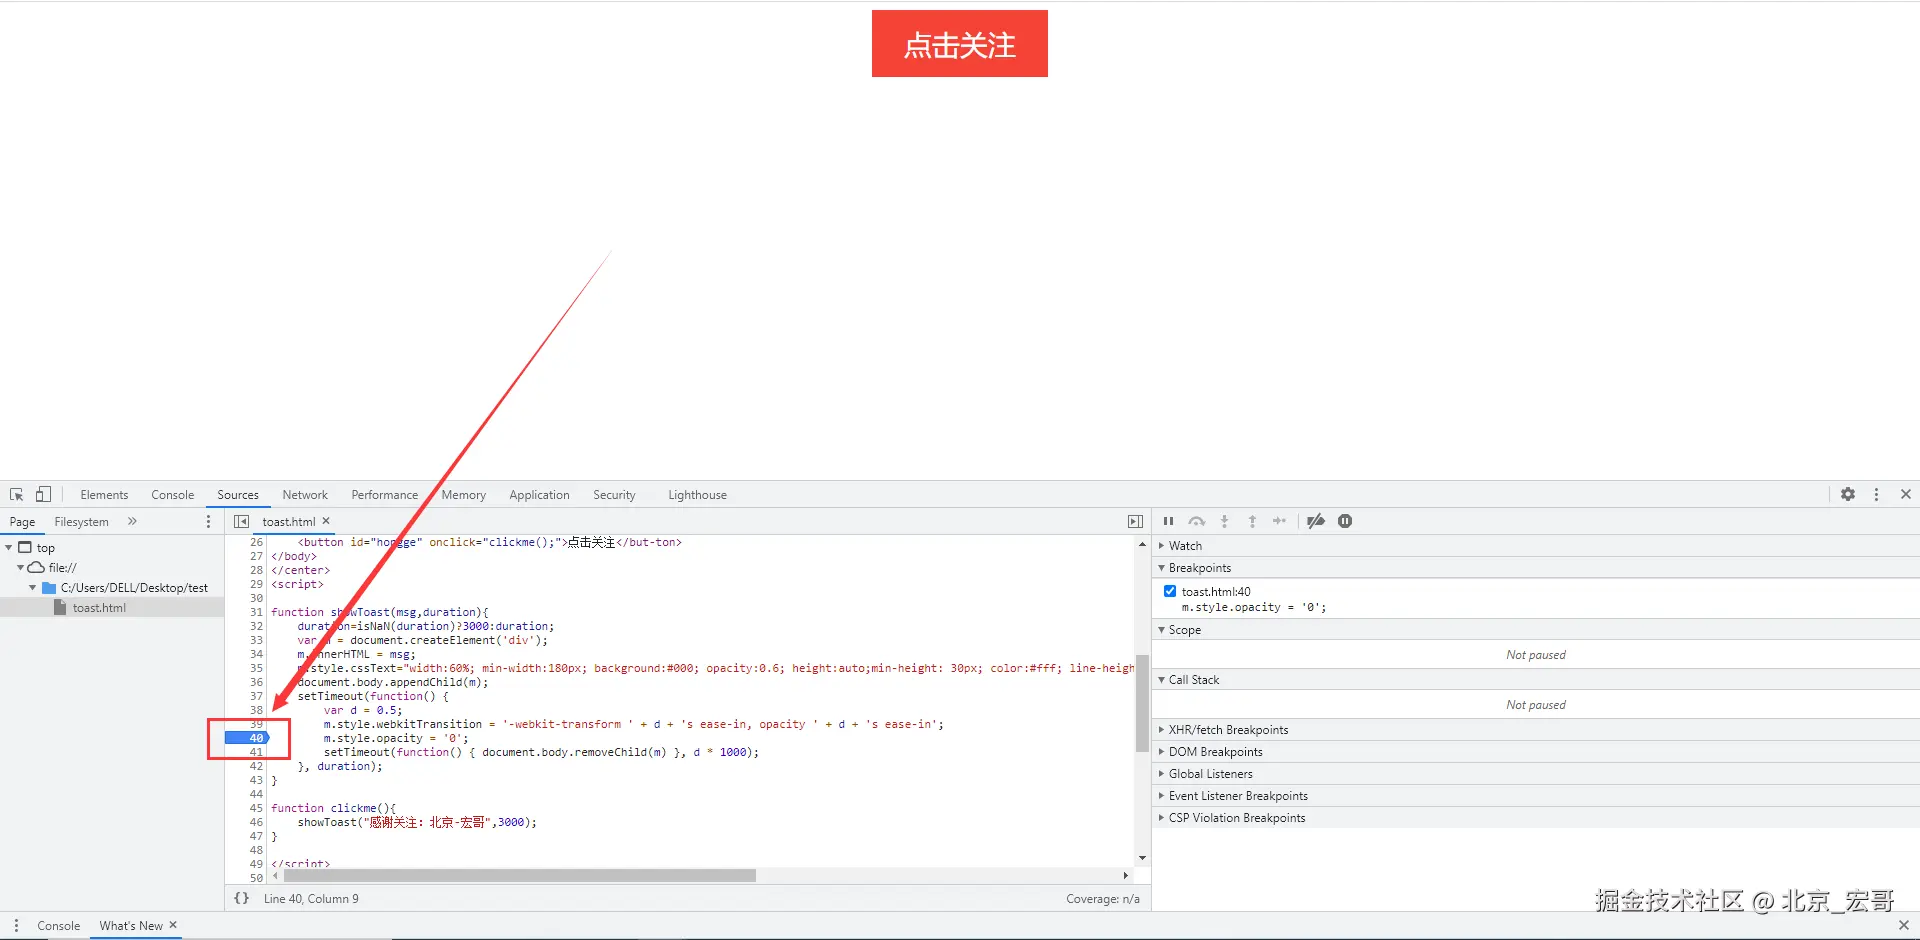Click the red 点击关注 button
The height and width of the screenshot is (940, 1920).
pyautogui.click(x=960, y=44)
